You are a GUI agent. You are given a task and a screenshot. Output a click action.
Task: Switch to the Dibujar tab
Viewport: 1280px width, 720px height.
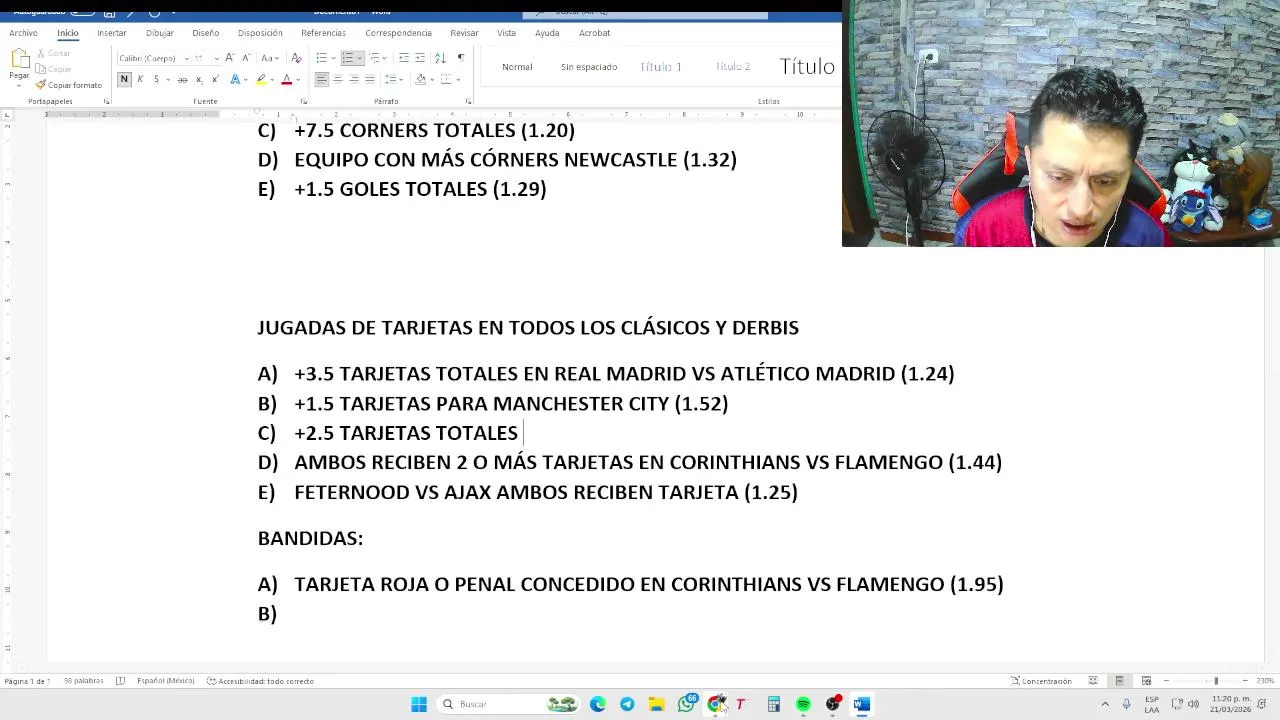coord(159,33)
